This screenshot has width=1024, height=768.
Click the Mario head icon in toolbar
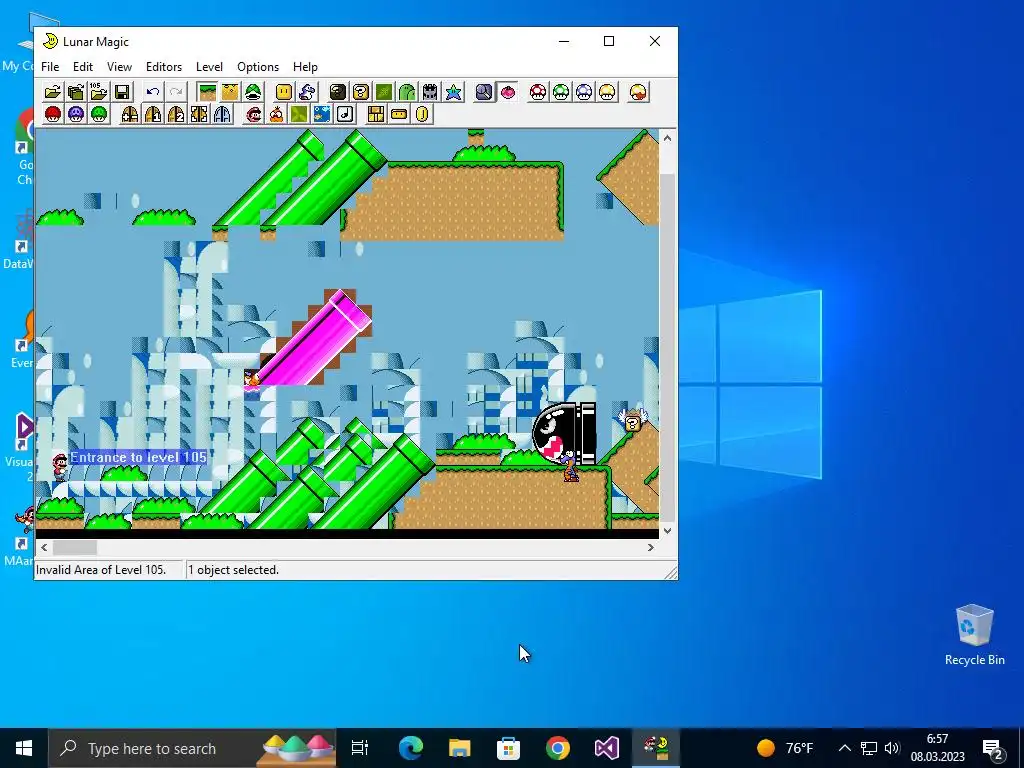[x=253, y=115]
